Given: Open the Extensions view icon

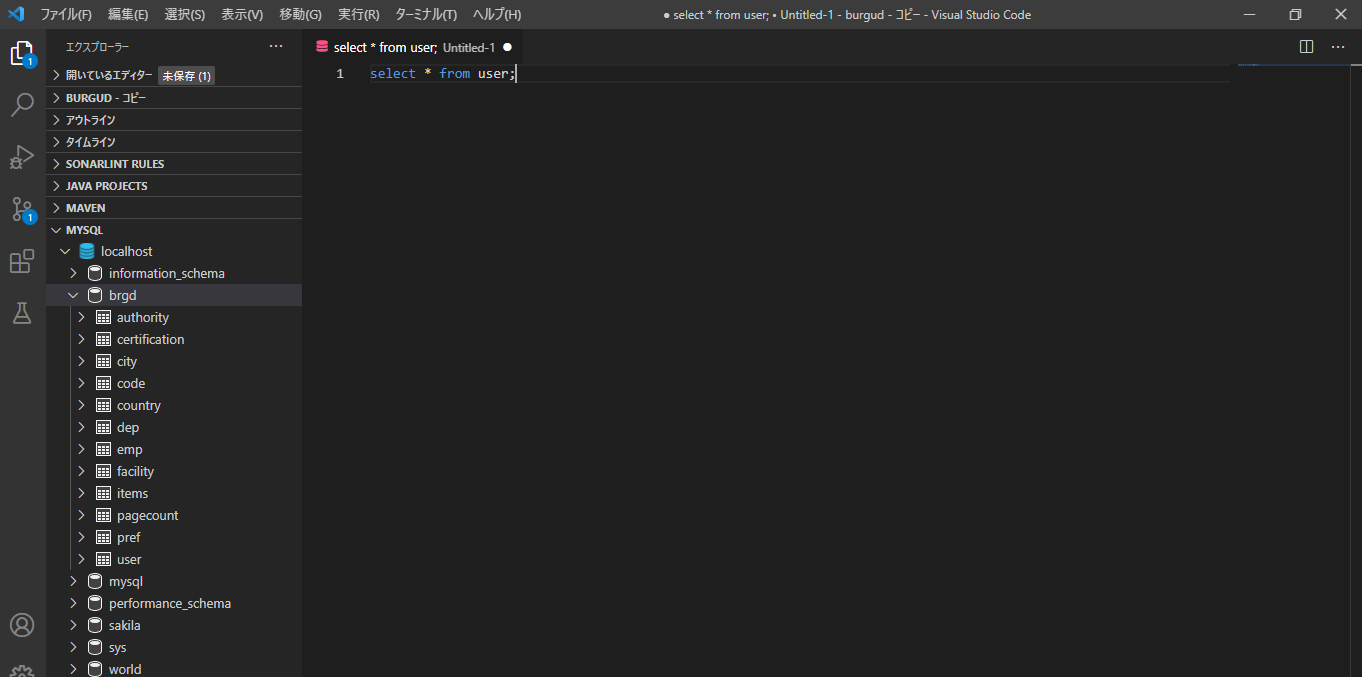Looking at the screenshot, I should [22, 261].
